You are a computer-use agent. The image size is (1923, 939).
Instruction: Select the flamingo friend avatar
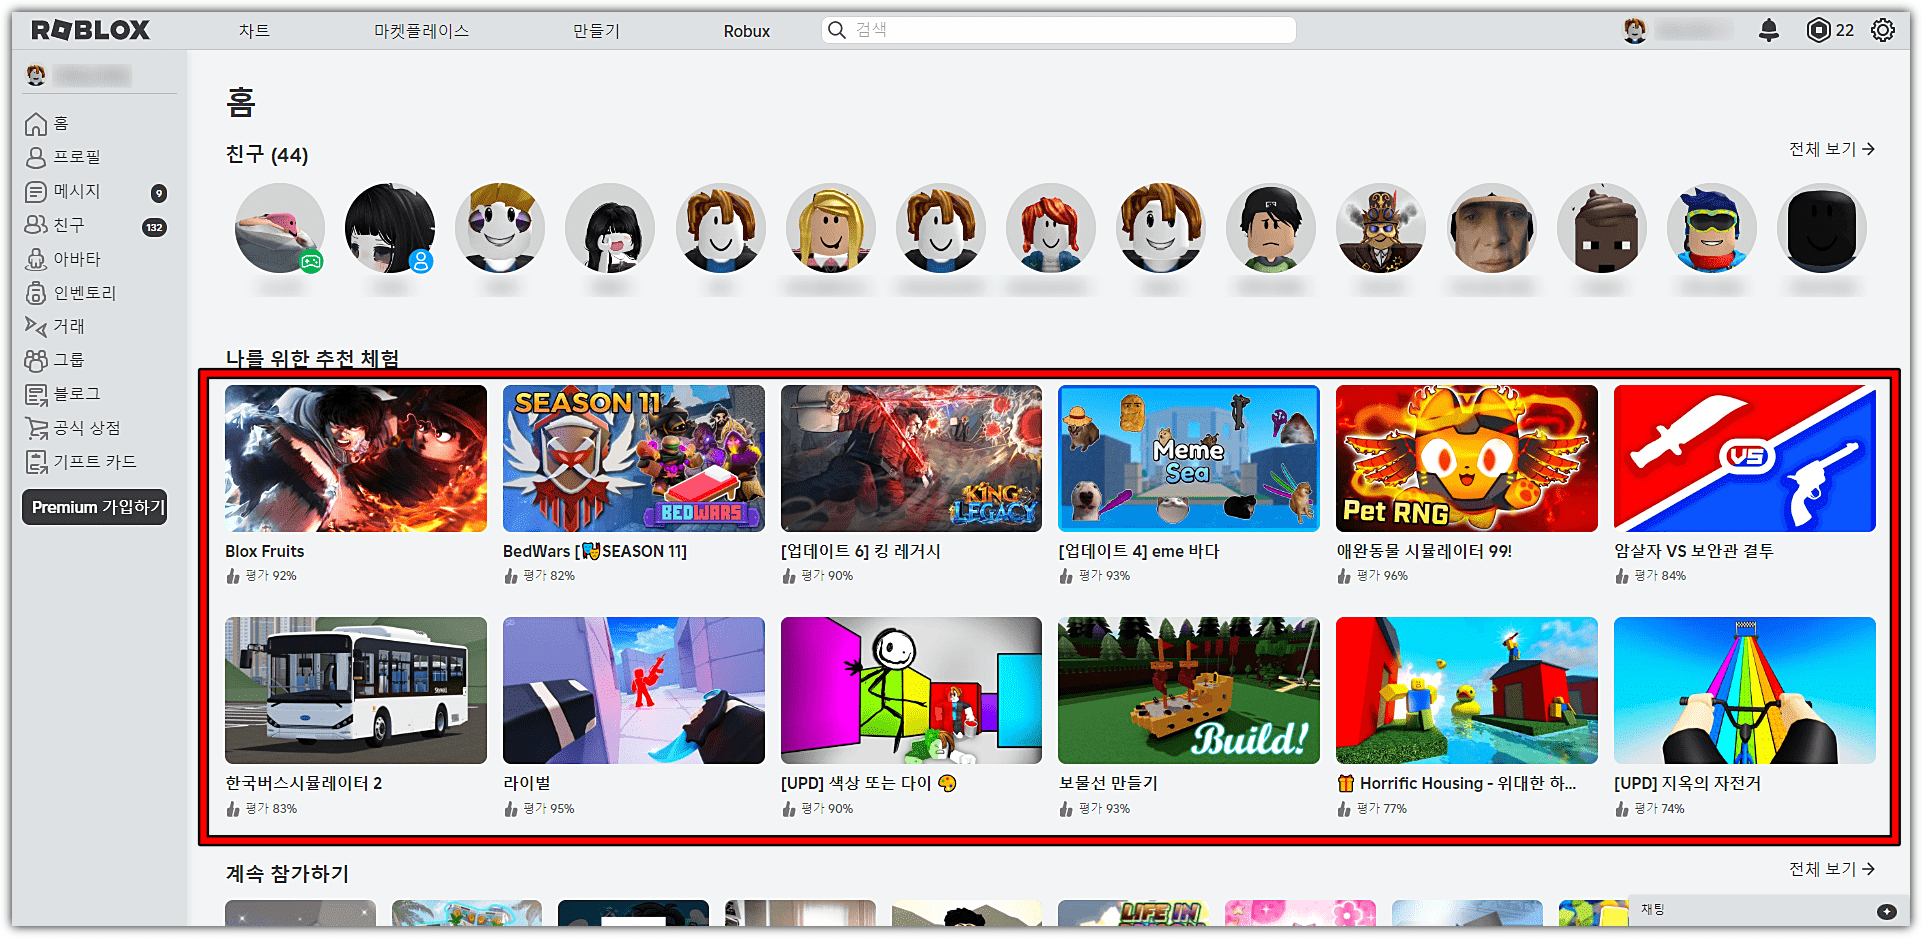coord(280,228)
